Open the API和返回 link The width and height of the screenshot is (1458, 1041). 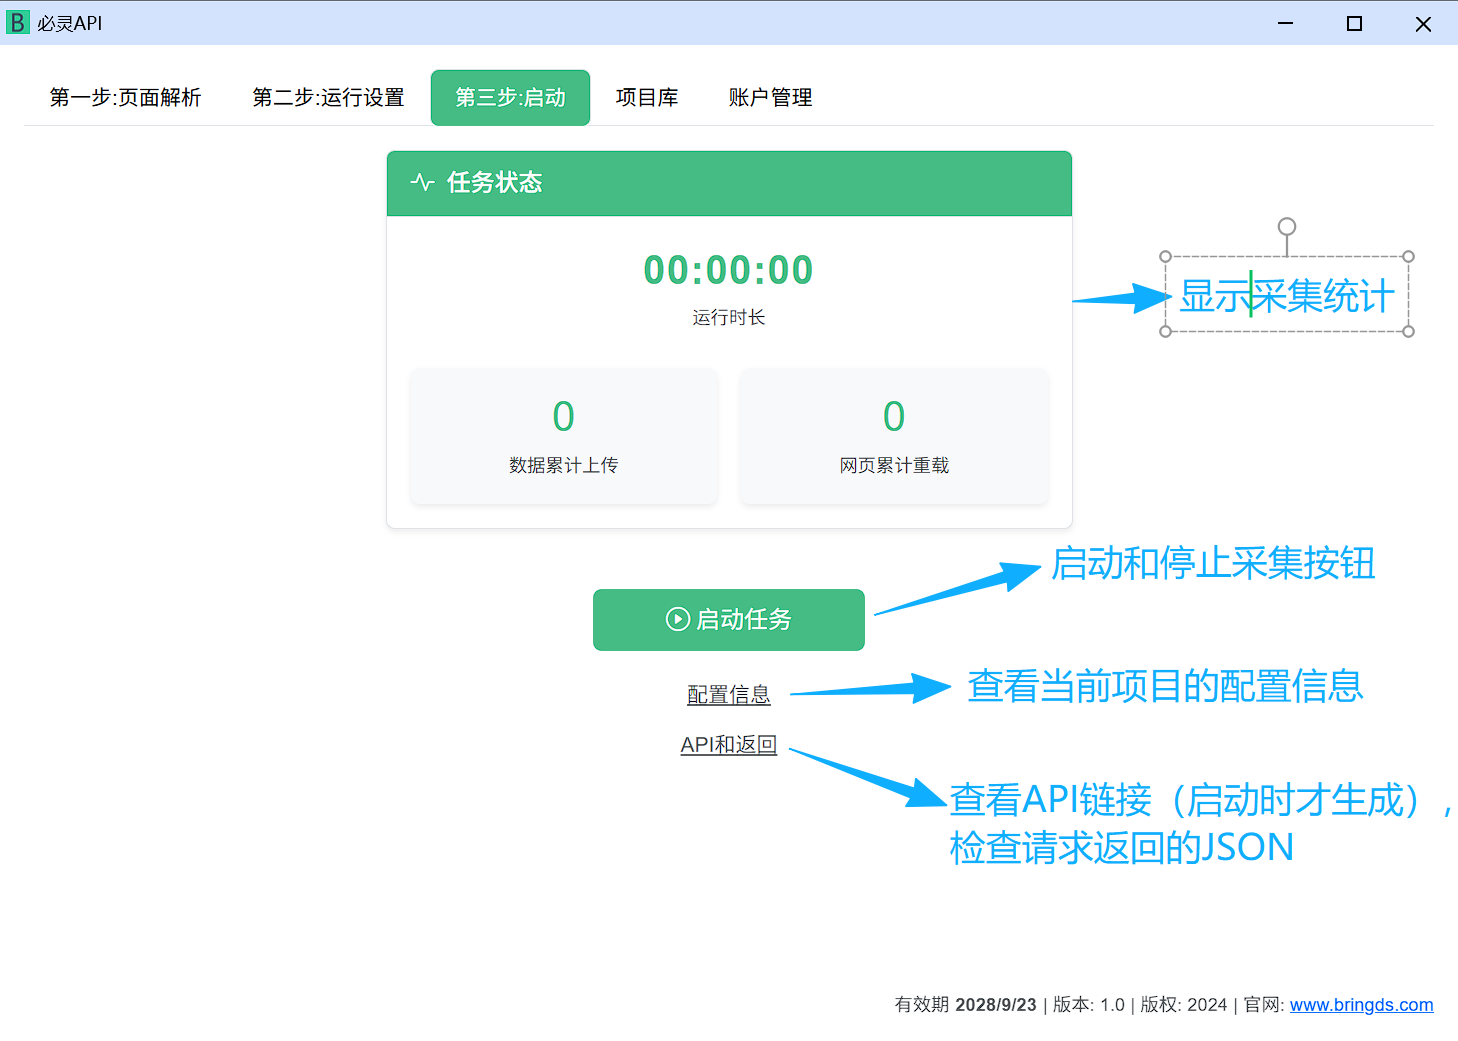coord(728,744)
